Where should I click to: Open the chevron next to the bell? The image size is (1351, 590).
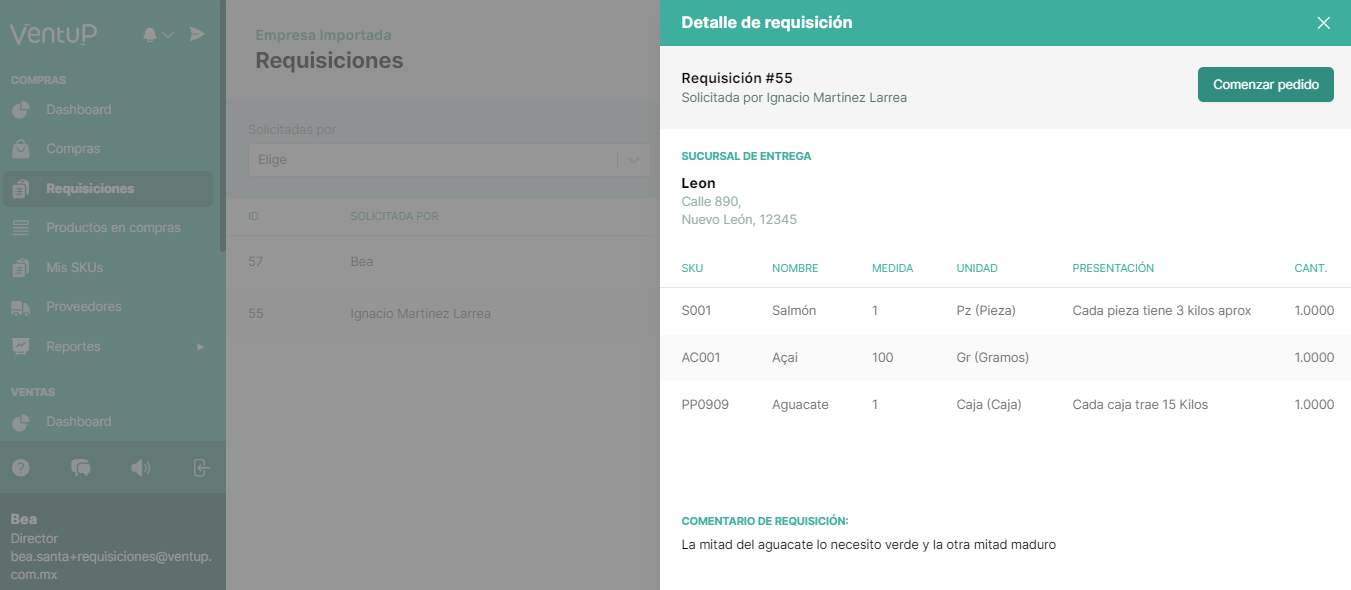point(166,33)
